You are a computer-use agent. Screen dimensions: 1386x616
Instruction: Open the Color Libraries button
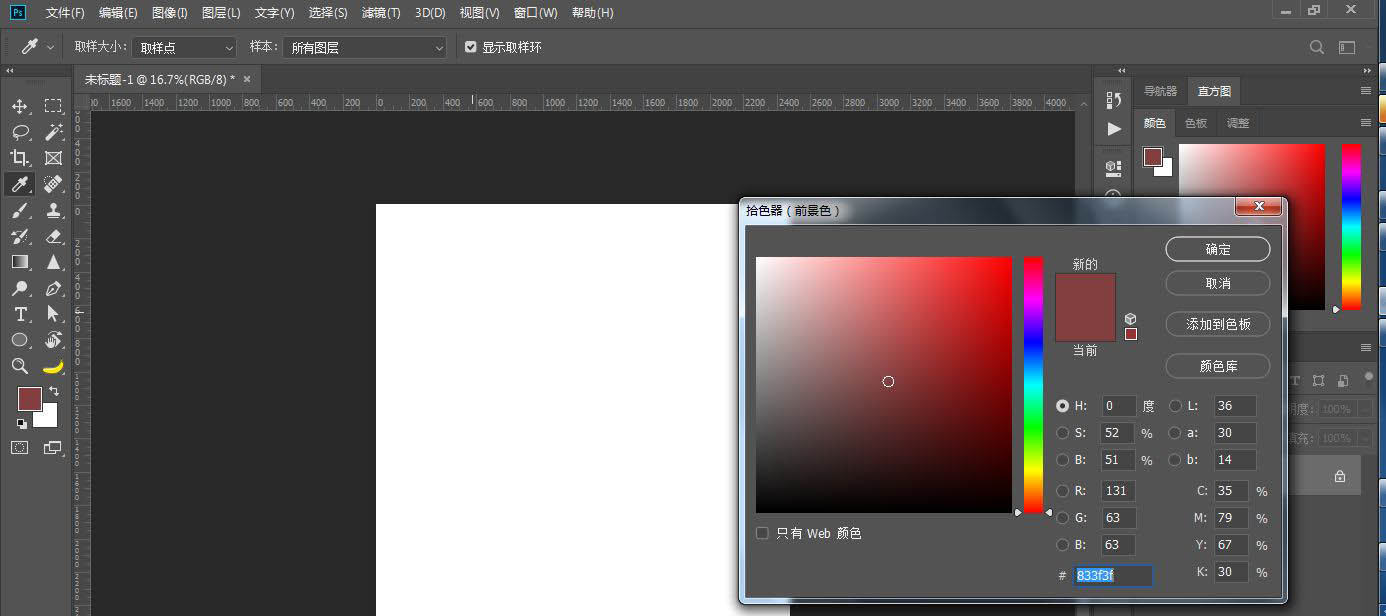point(1218,366)
